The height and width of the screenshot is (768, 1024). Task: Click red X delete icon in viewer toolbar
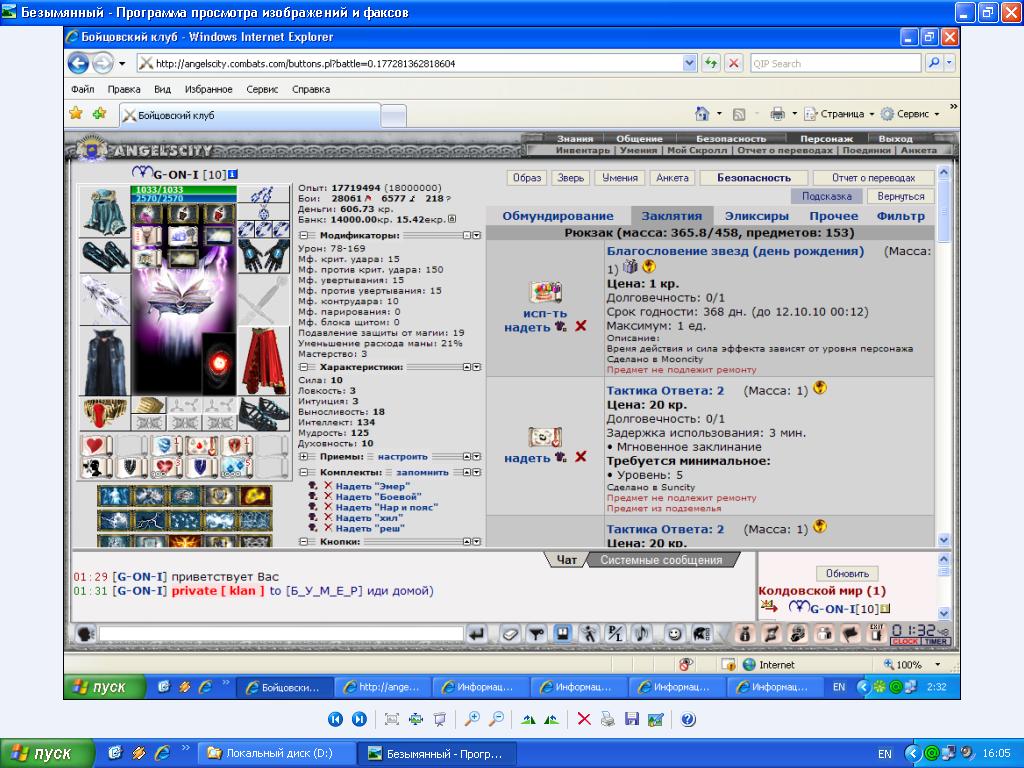[x=584, y=719]
